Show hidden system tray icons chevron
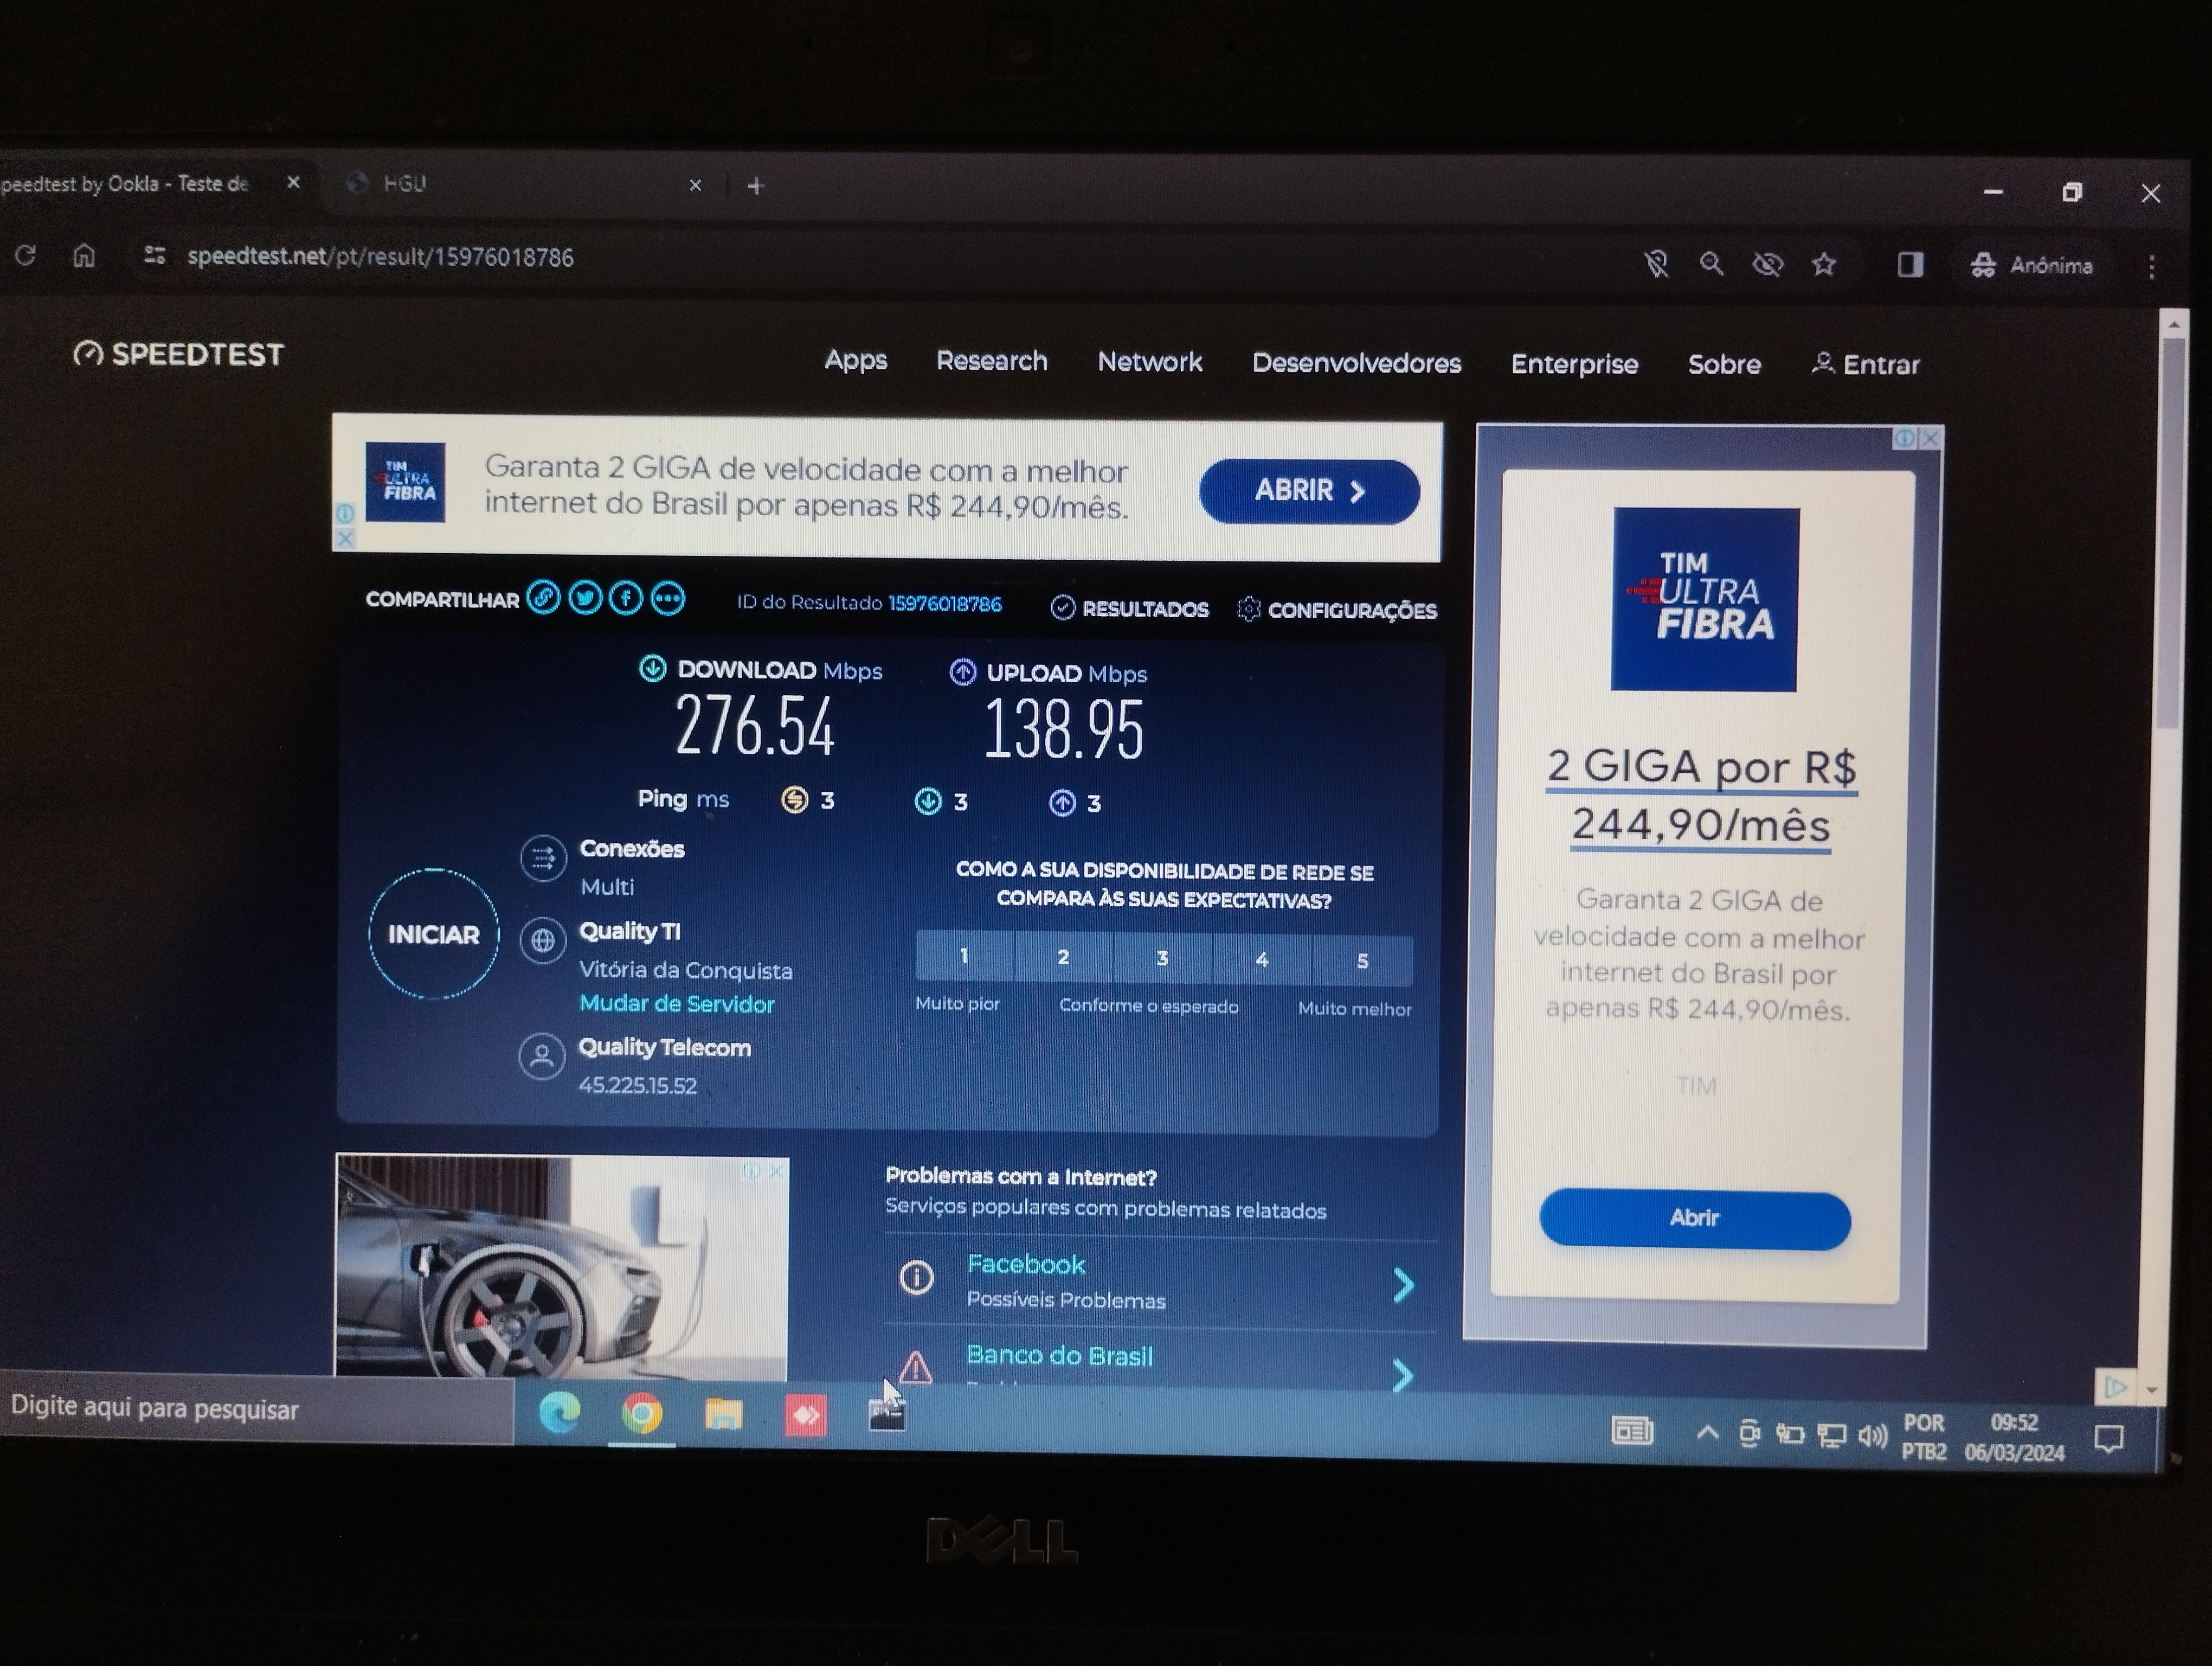2212x1666 pixels. click(1707, 1433)
